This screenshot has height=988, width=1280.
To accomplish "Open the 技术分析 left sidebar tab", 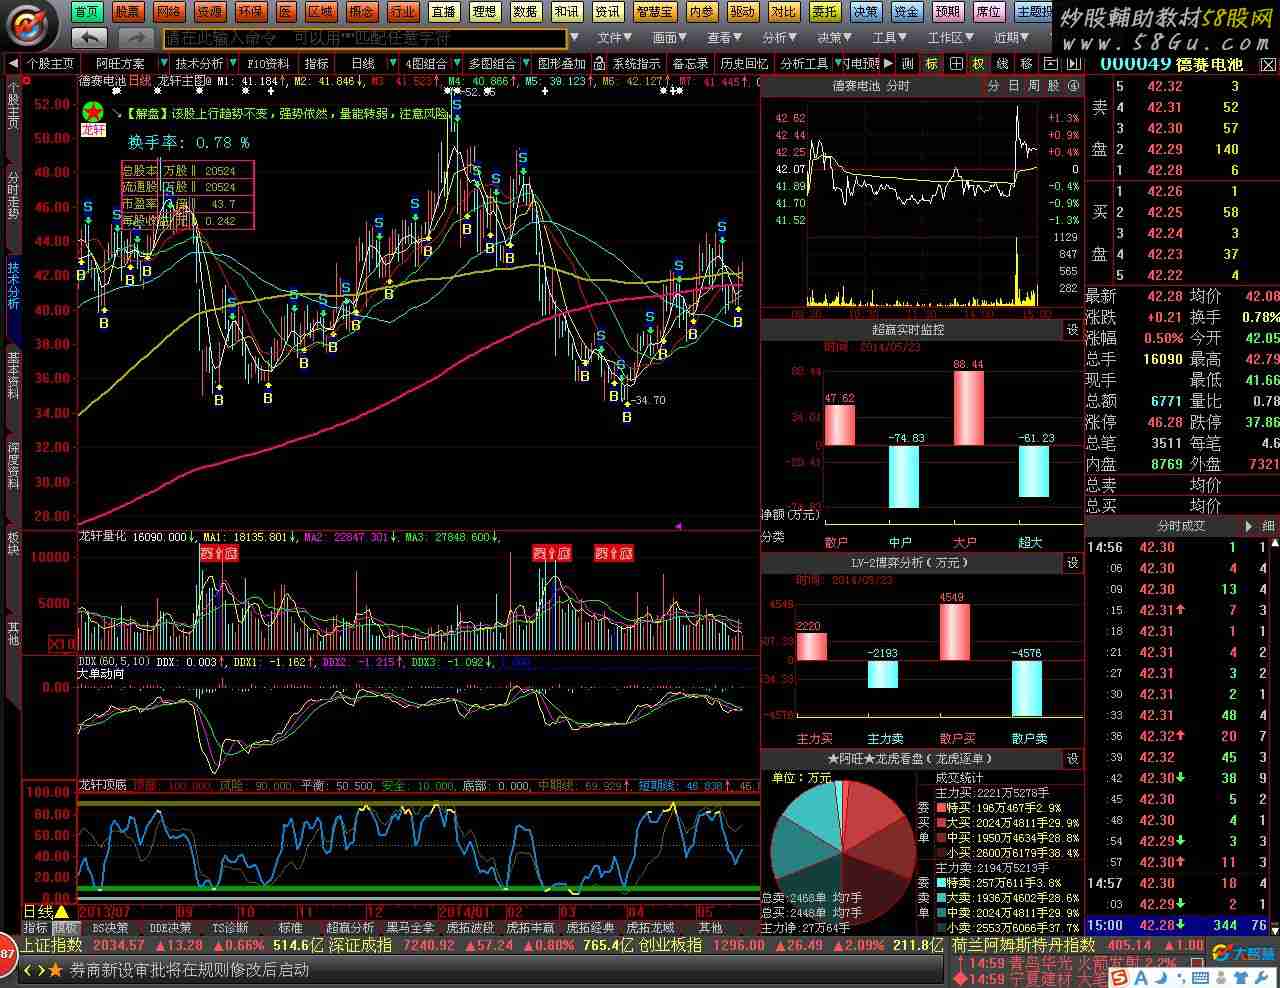I will pyautogui.click(x=13, y=285).
